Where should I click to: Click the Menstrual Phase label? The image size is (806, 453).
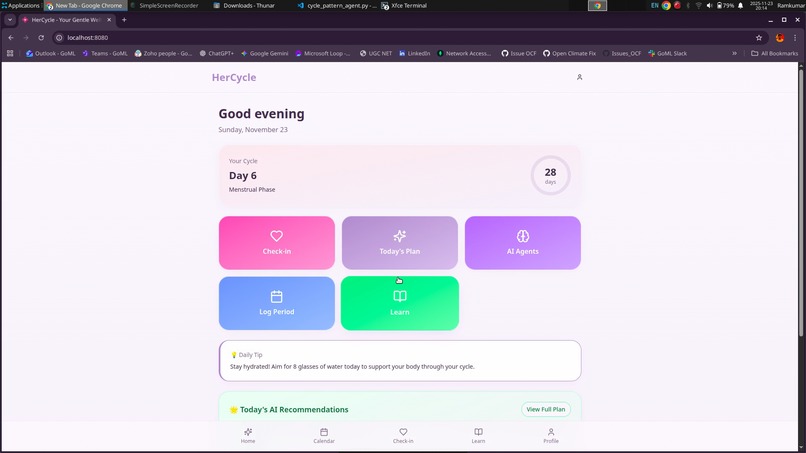pyautogui.click(x=252, y=189)
